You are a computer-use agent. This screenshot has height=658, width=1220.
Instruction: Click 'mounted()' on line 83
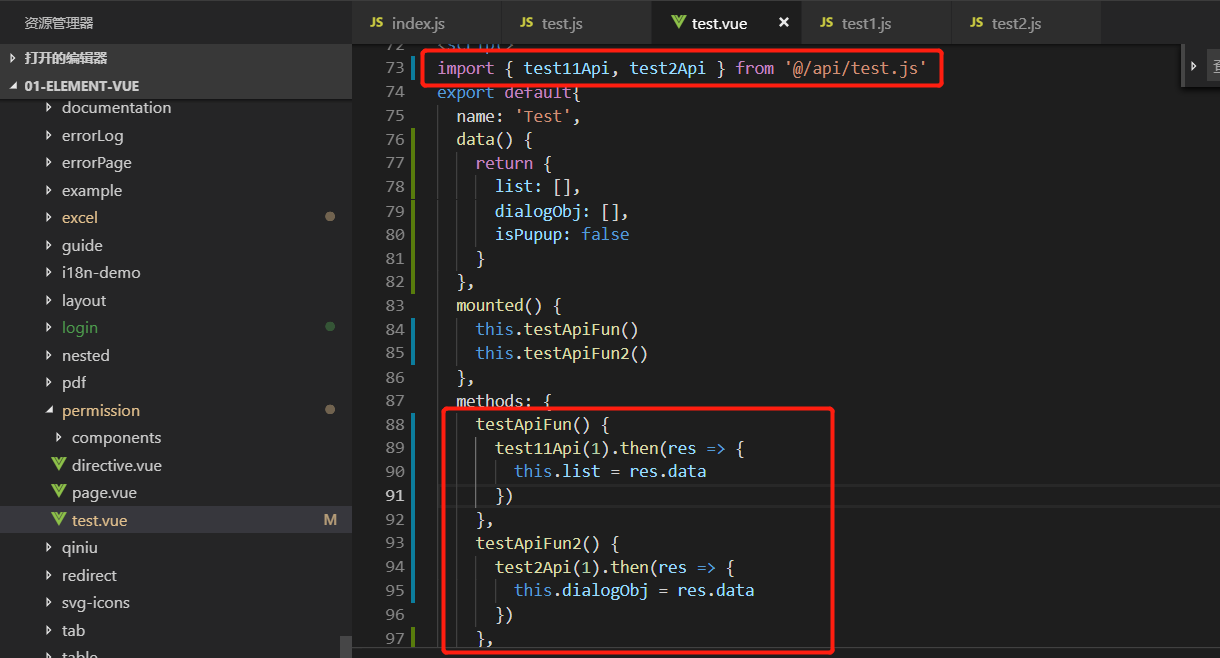coord(499,305)
